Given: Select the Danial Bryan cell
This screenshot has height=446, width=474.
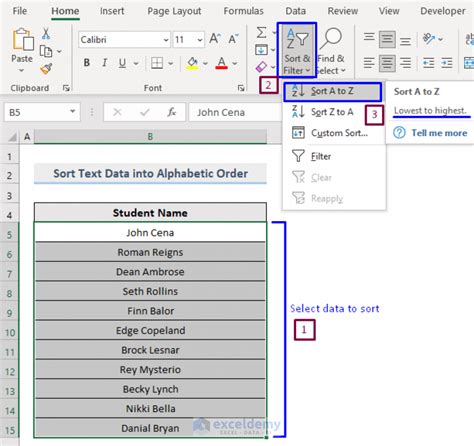Looking at the screenshot, I should [x=150, y=428].
